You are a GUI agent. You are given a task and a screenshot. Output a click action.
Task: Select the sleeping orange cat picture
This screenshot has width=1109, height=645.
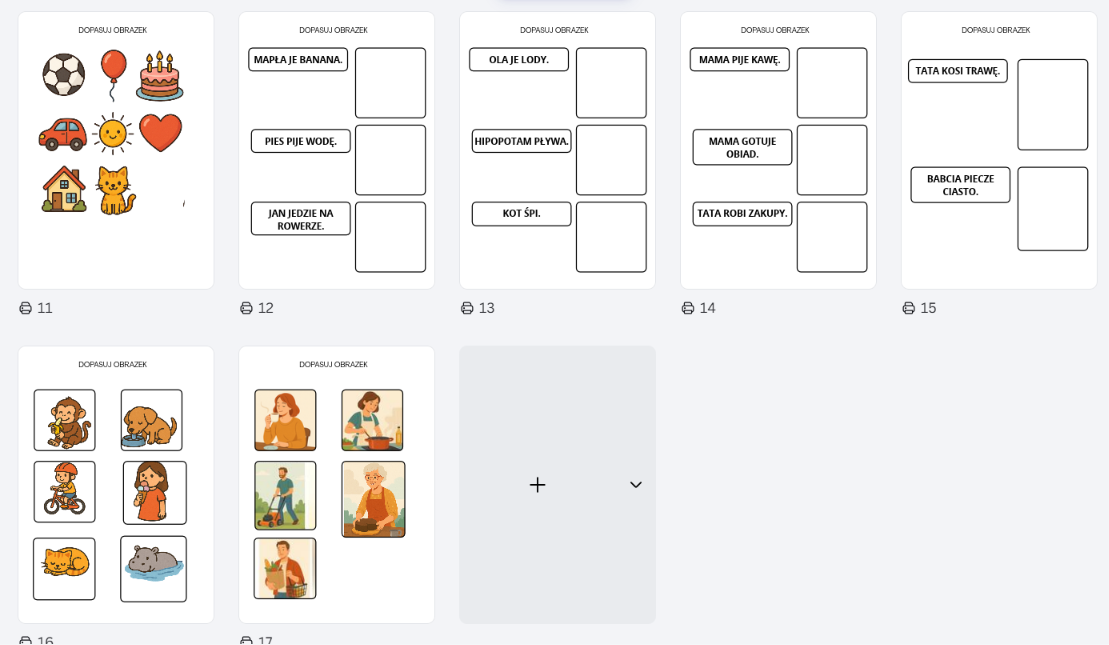pyautogui.click(x=64, y=569)
